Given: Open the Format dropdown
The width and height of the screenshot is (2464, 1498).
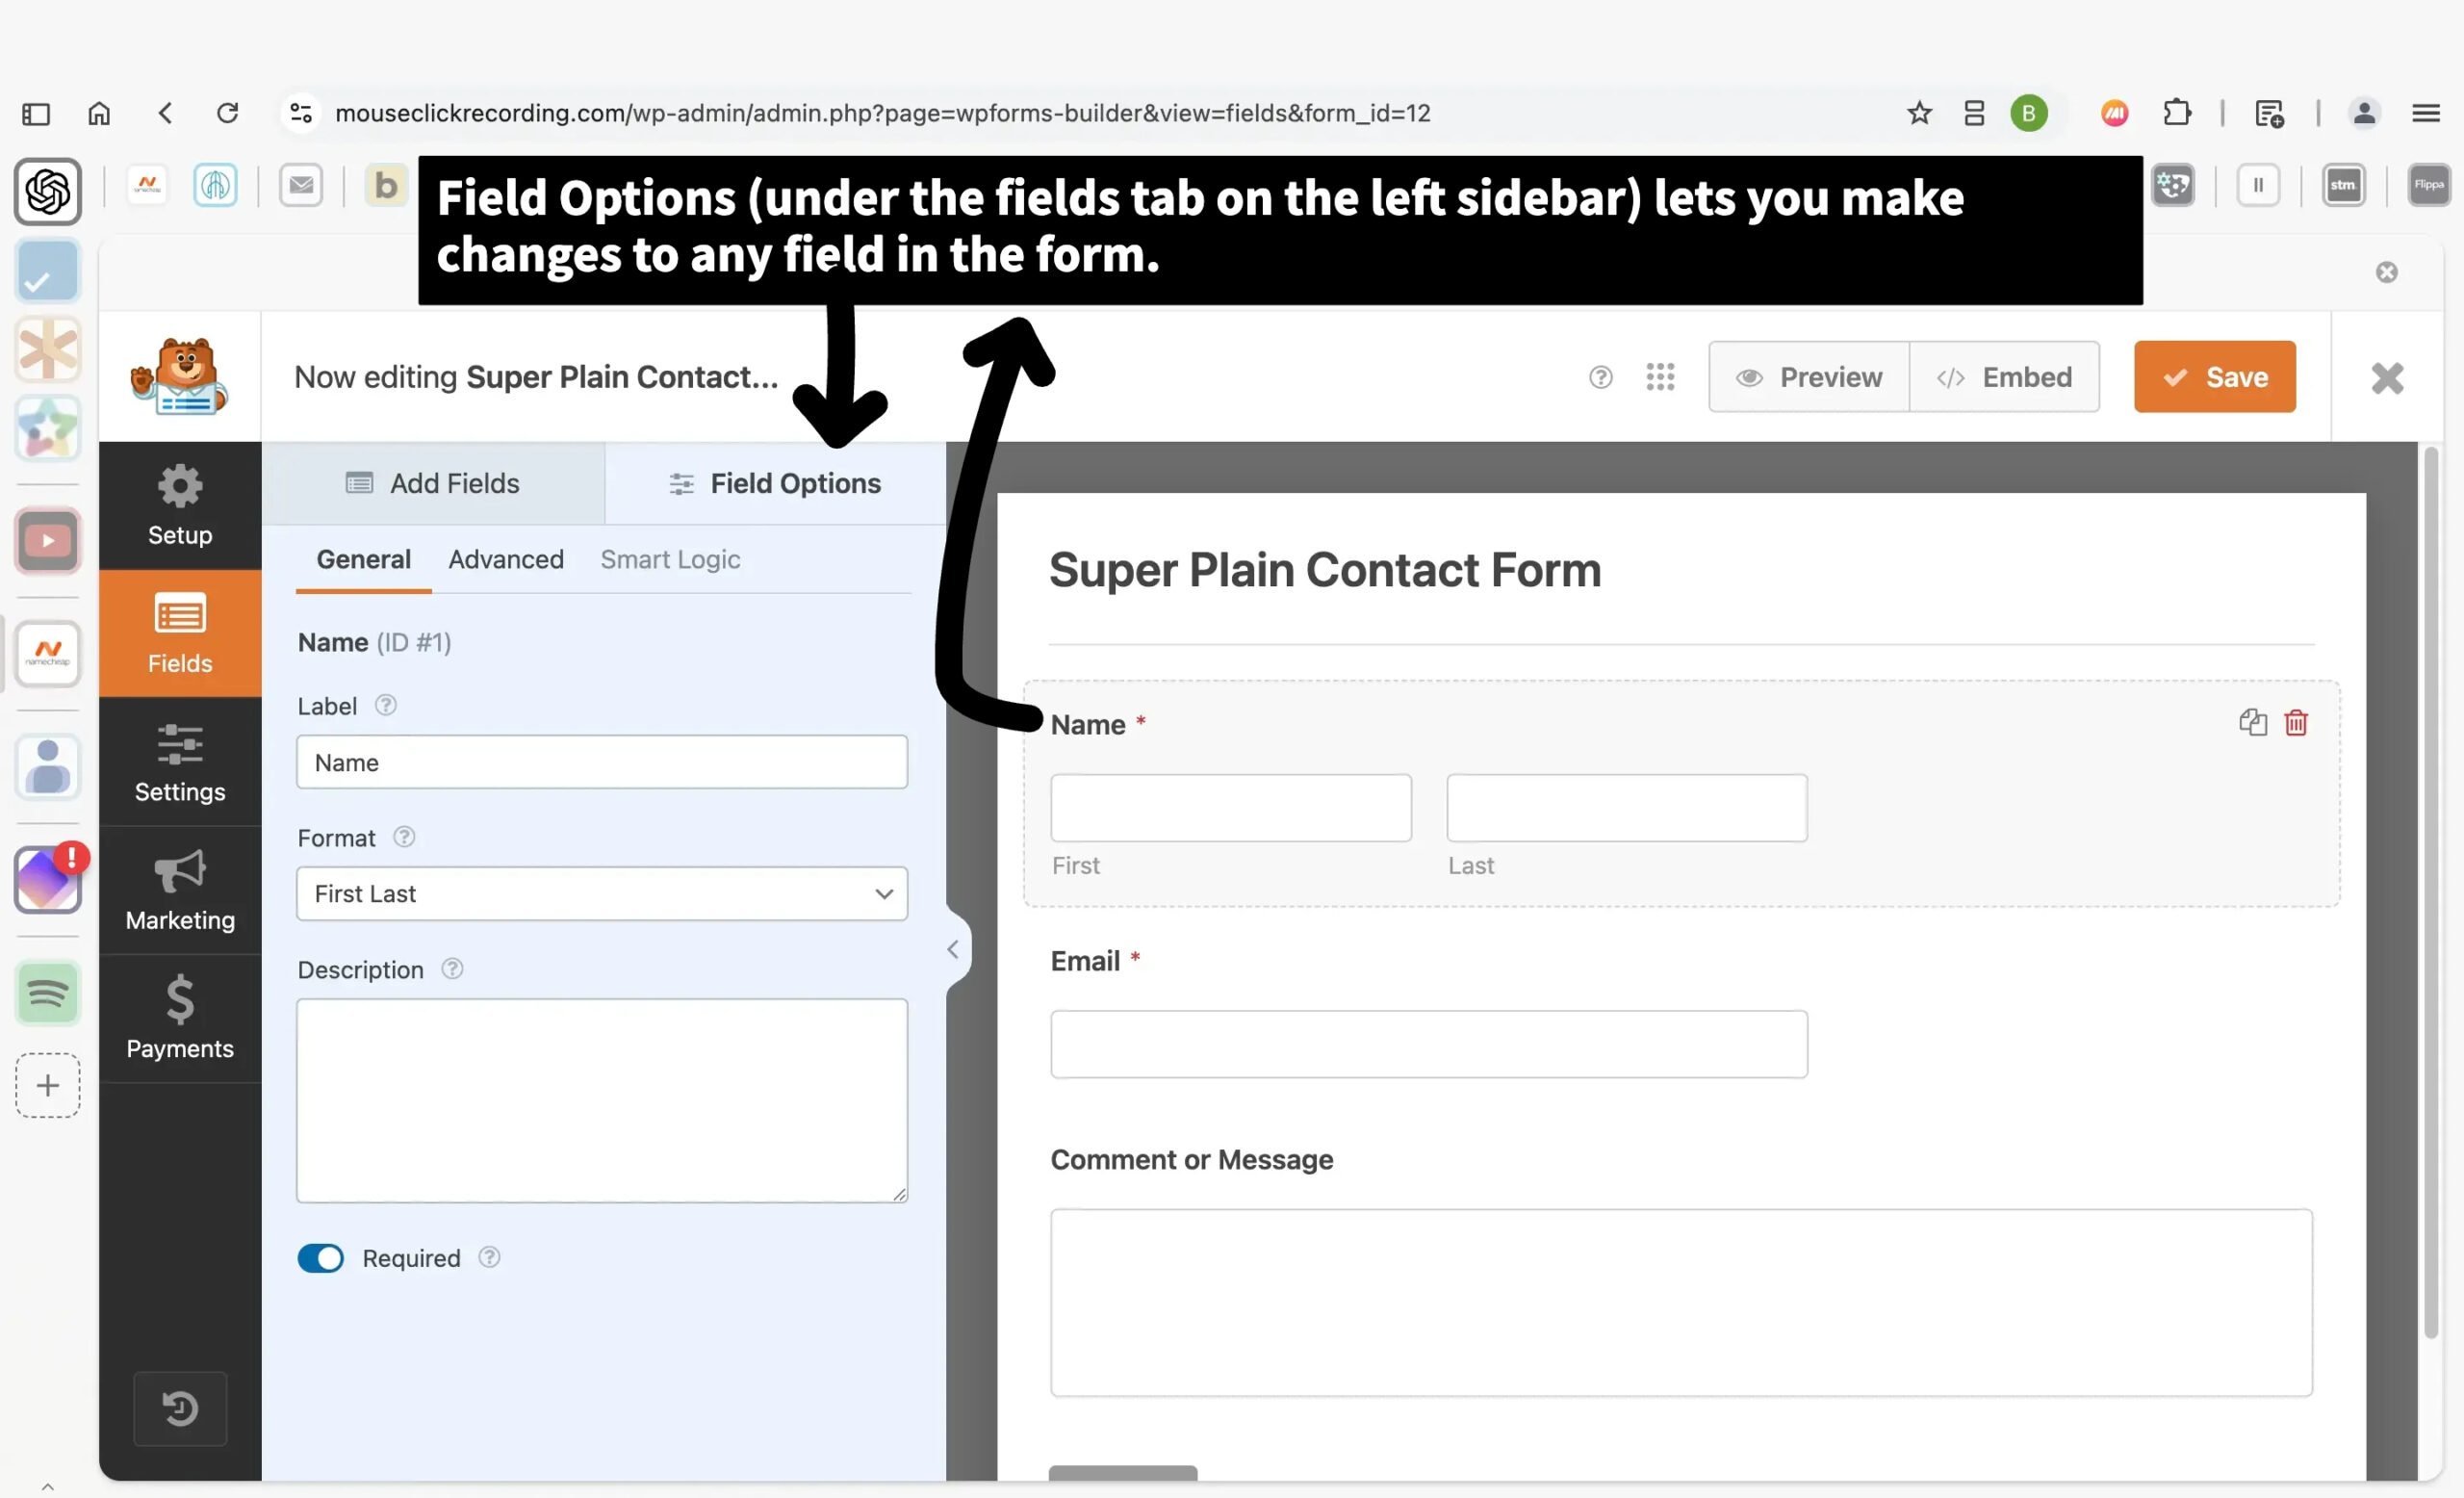Looking at the screenshot, I should point(602,893).
